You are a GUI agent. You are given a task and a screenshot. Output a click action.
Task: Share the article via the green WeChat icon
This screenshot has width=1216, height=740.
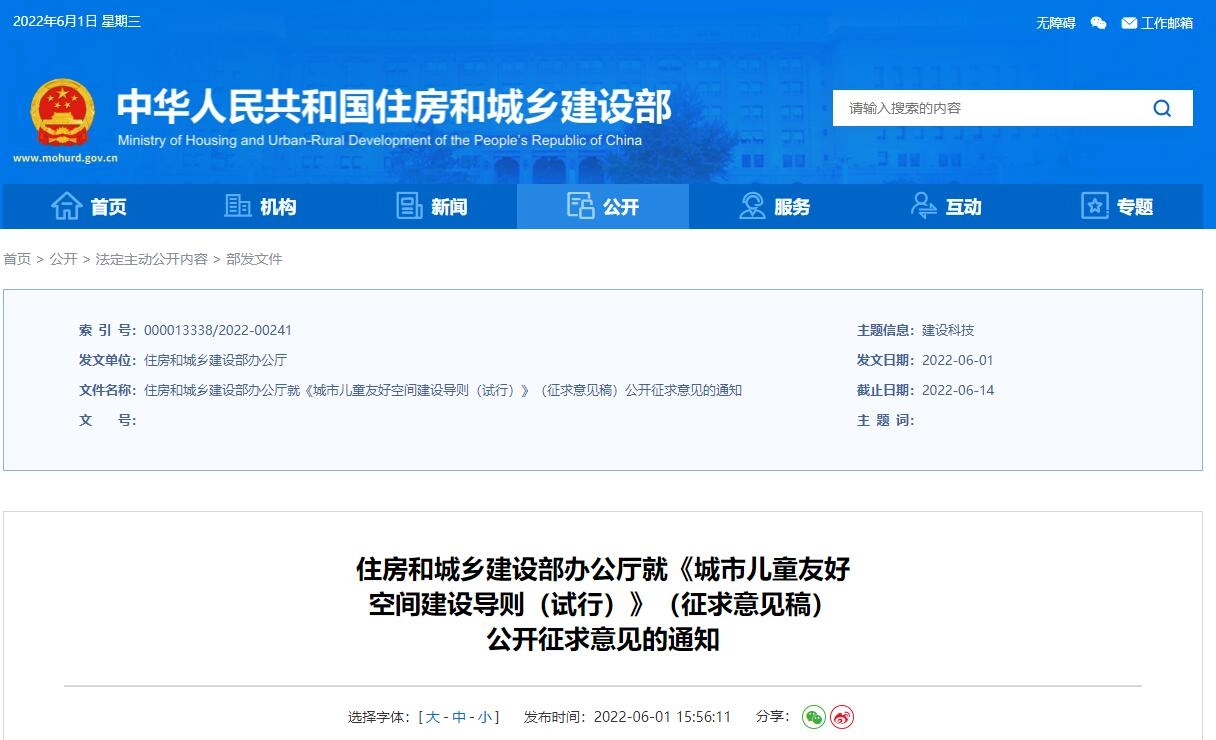812,717
